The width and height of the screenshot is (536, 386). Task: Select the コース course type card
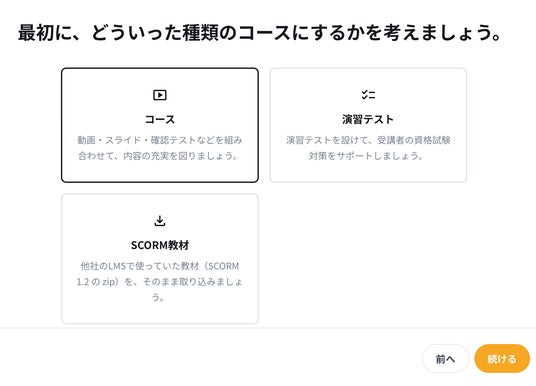coord(160,125)
